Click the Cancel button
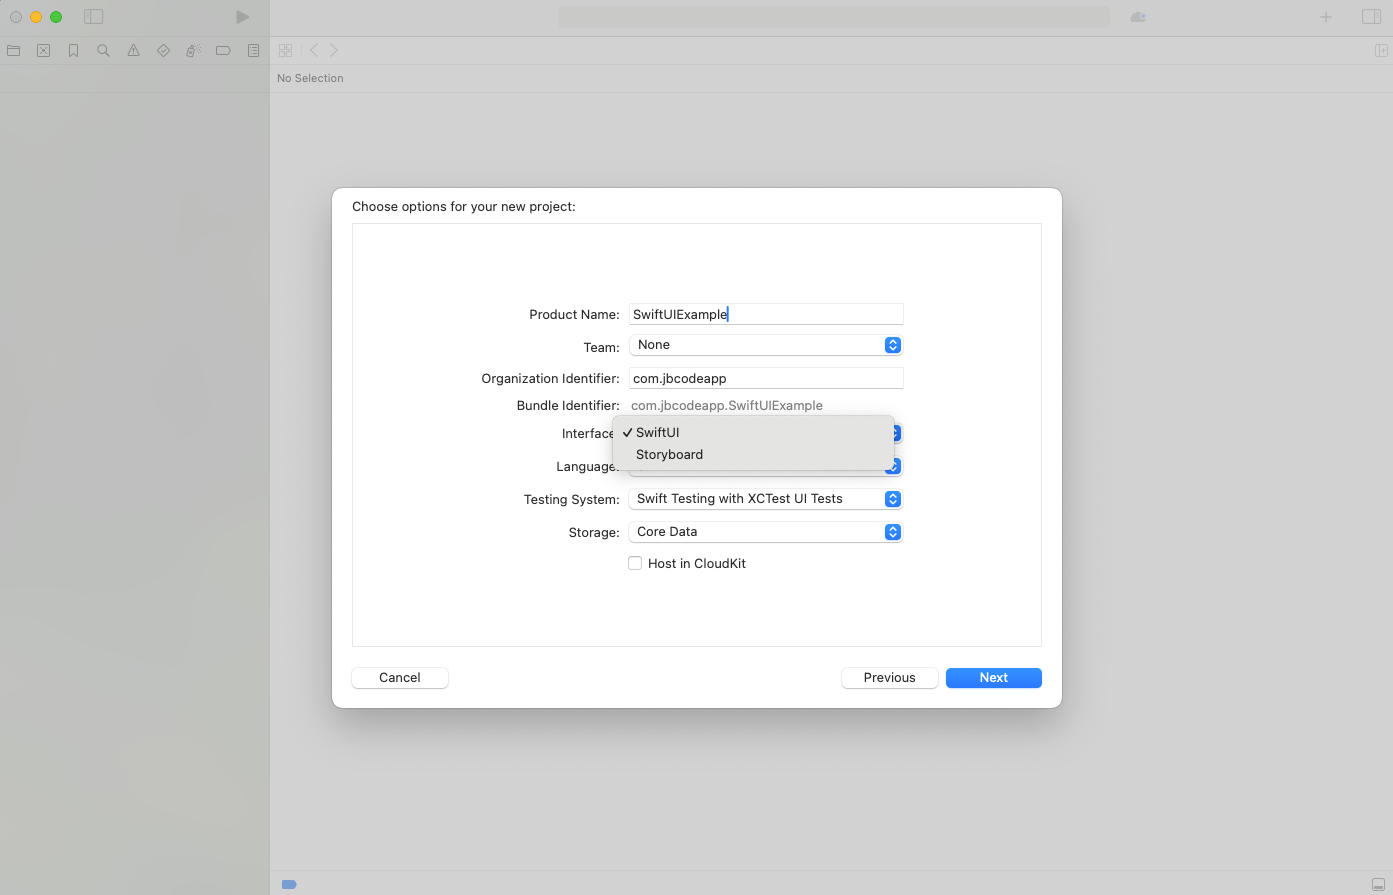 pyautogui.click(x=400, y=678)
